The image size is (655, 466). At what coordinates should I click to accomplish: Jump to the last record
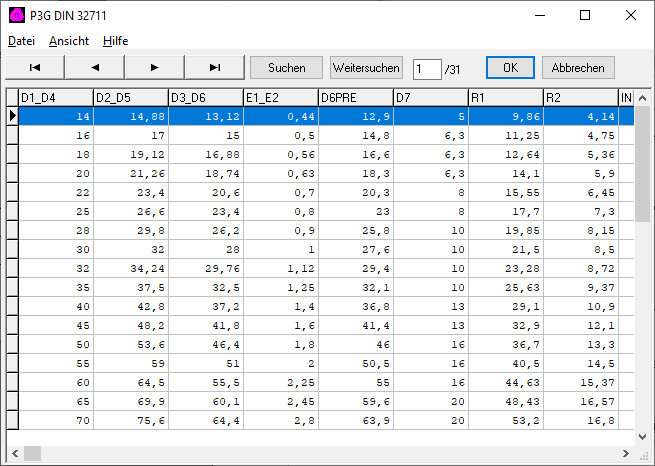[215, 68]
